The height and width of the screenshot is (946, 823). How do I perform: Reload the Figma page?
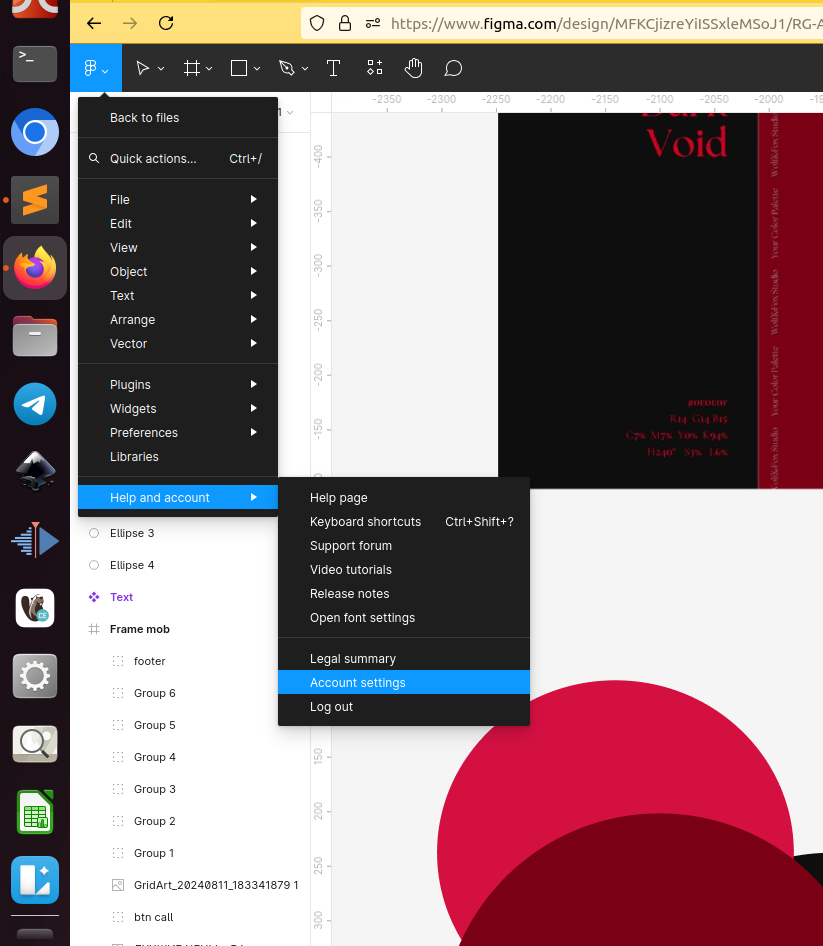166,24
